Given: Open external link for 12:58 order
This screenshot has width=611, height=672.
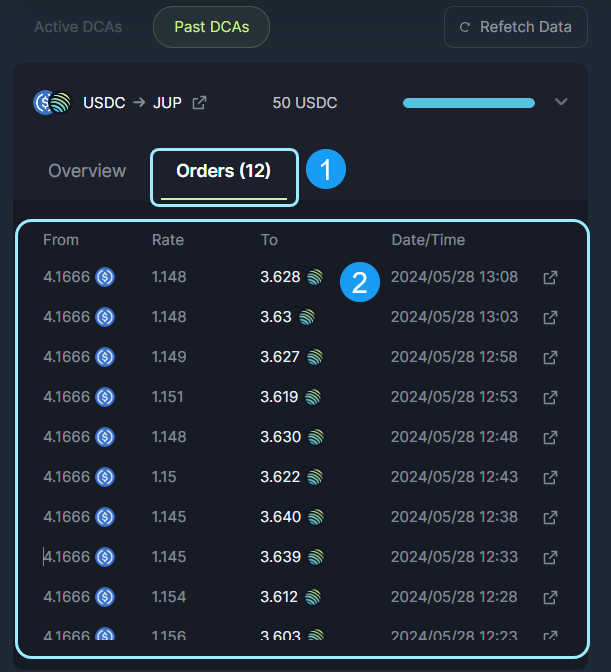Looking at the screenshot, I should 549,357.
